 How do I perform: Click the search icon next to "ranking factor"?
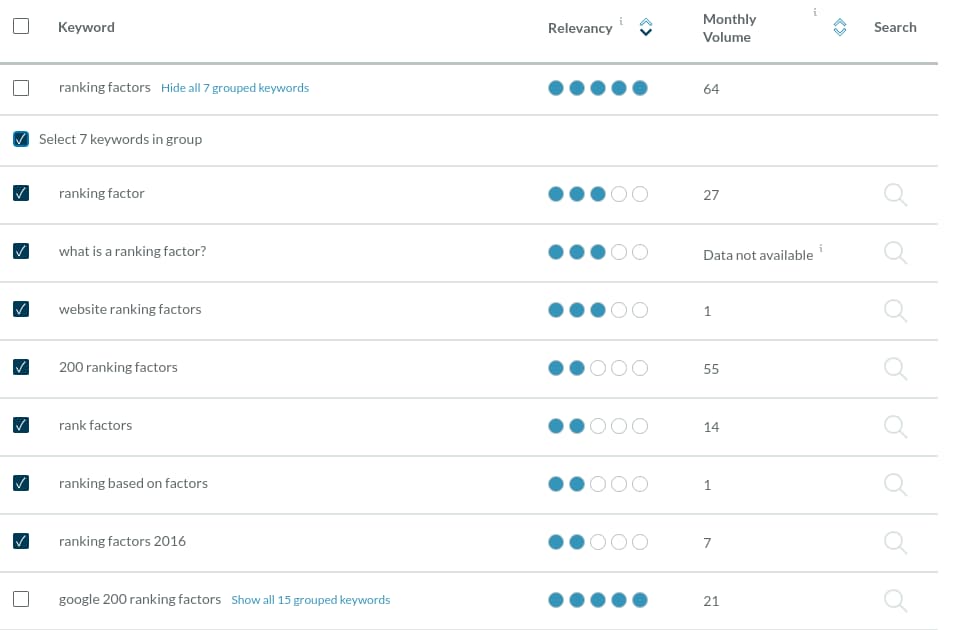[895, 194]
